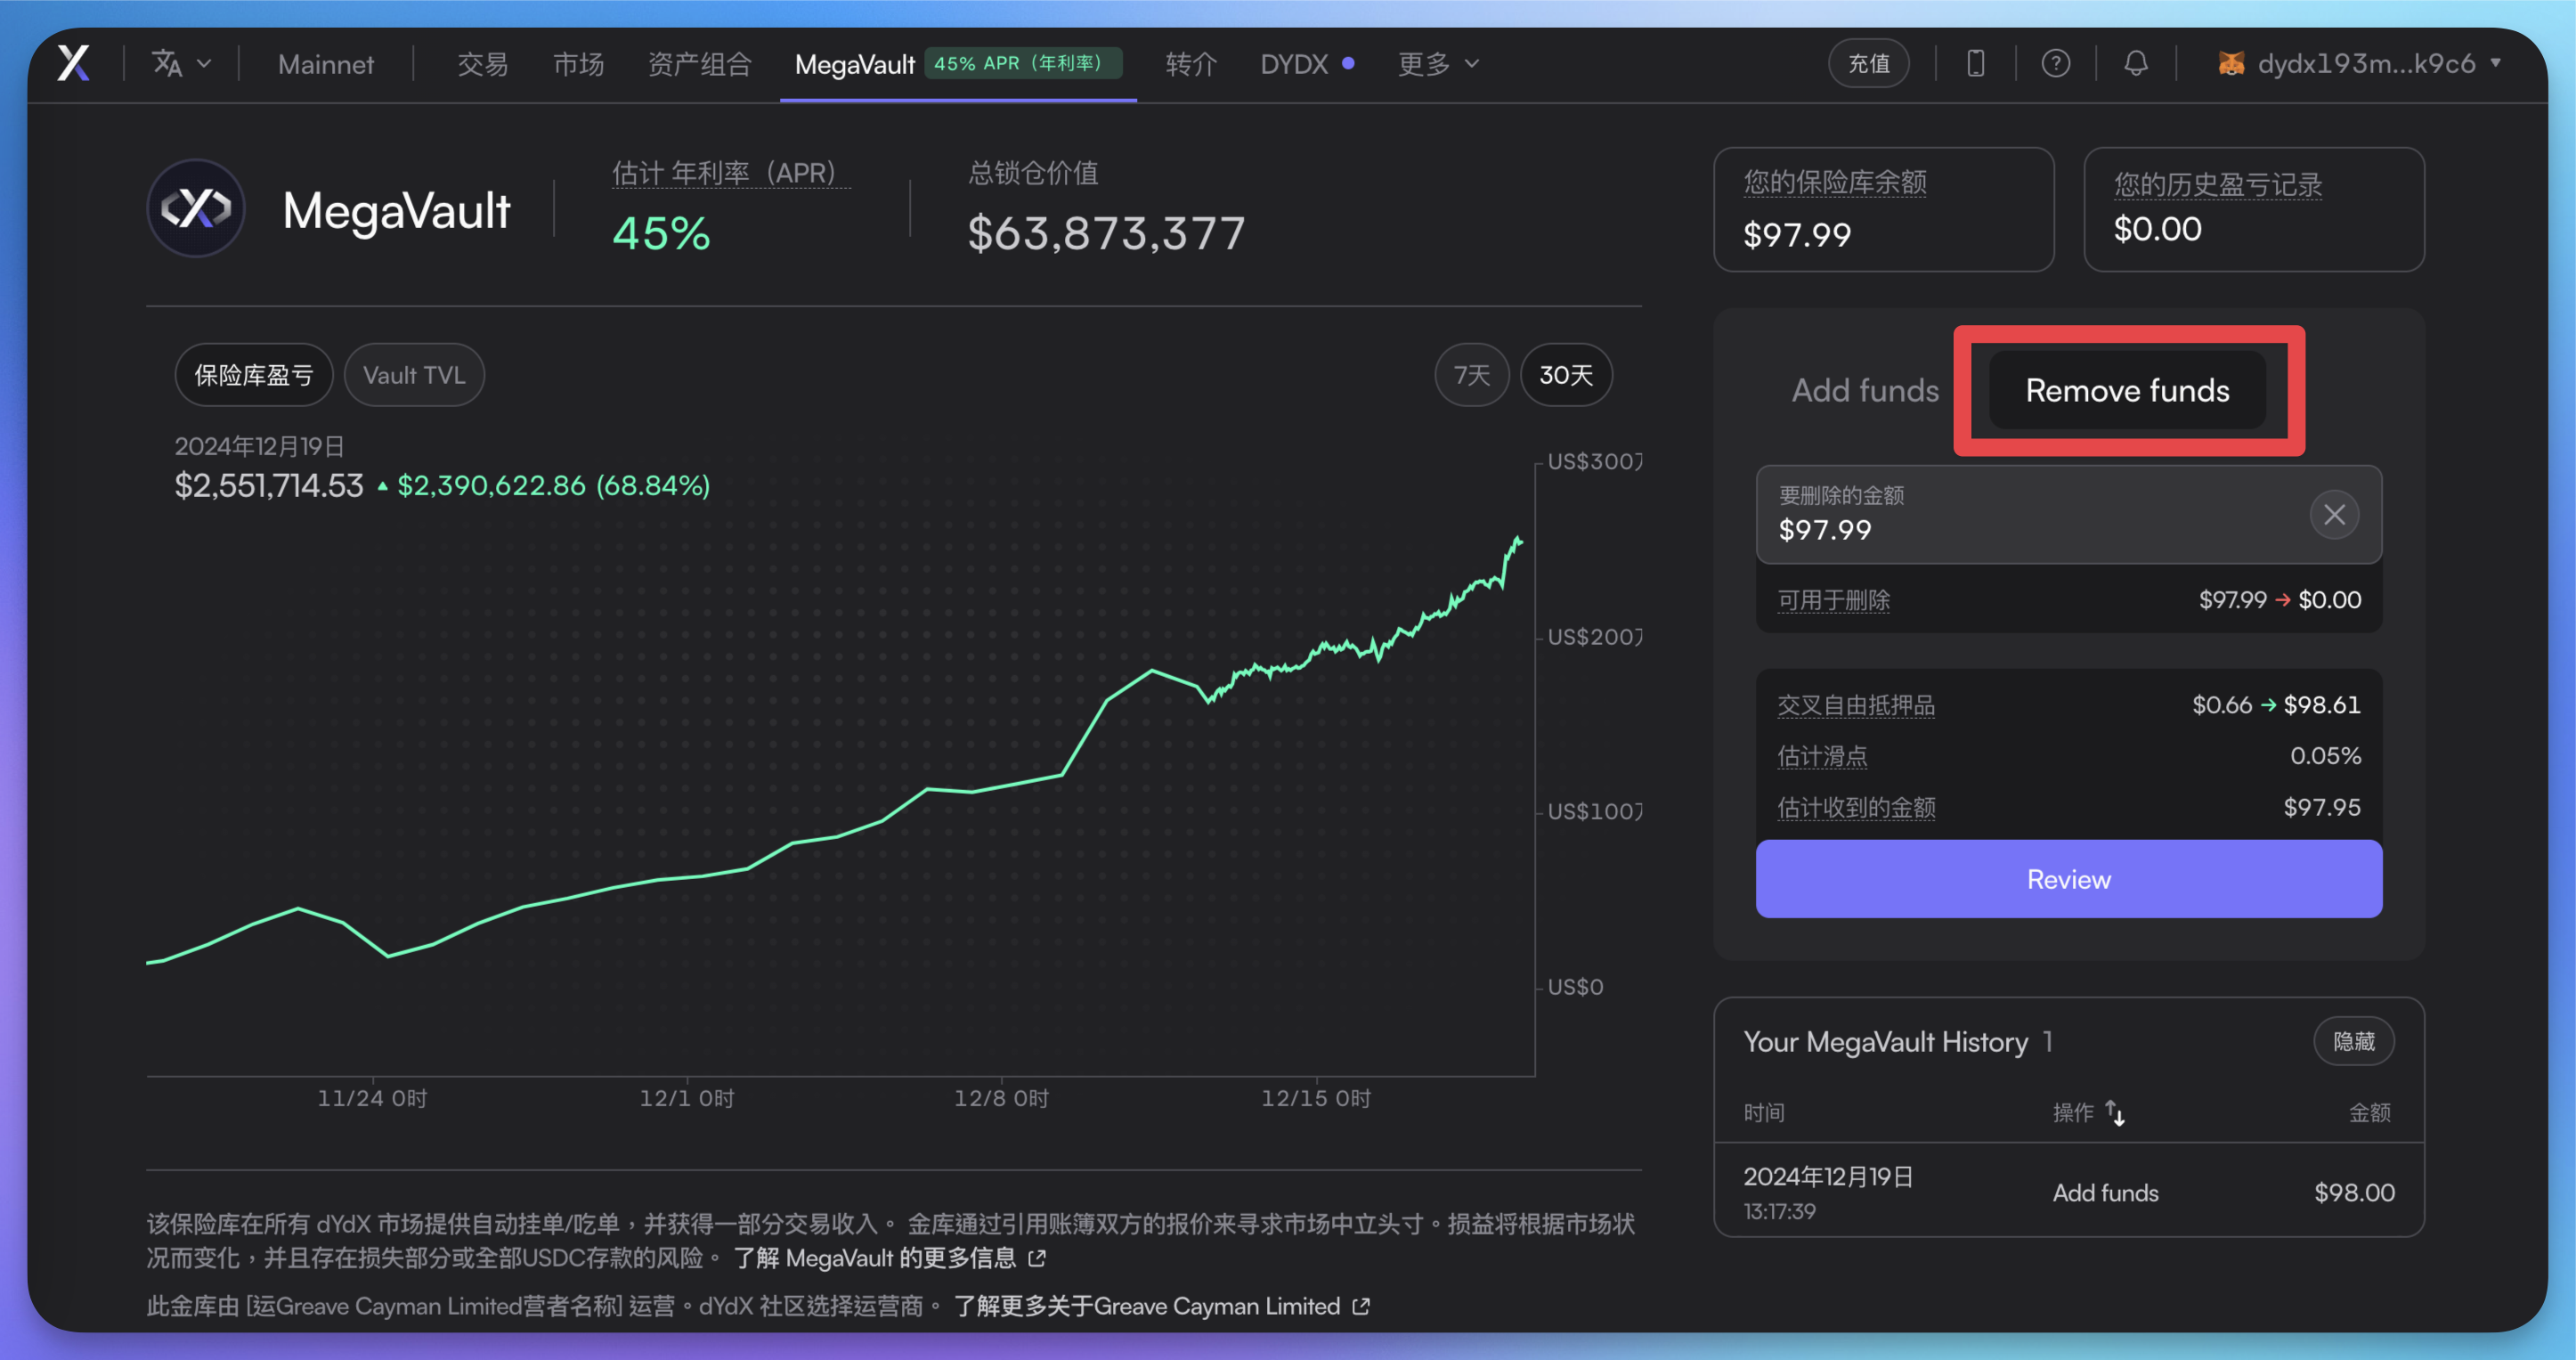
Task: Click the 估计滑点 label
Action: 1822,756
